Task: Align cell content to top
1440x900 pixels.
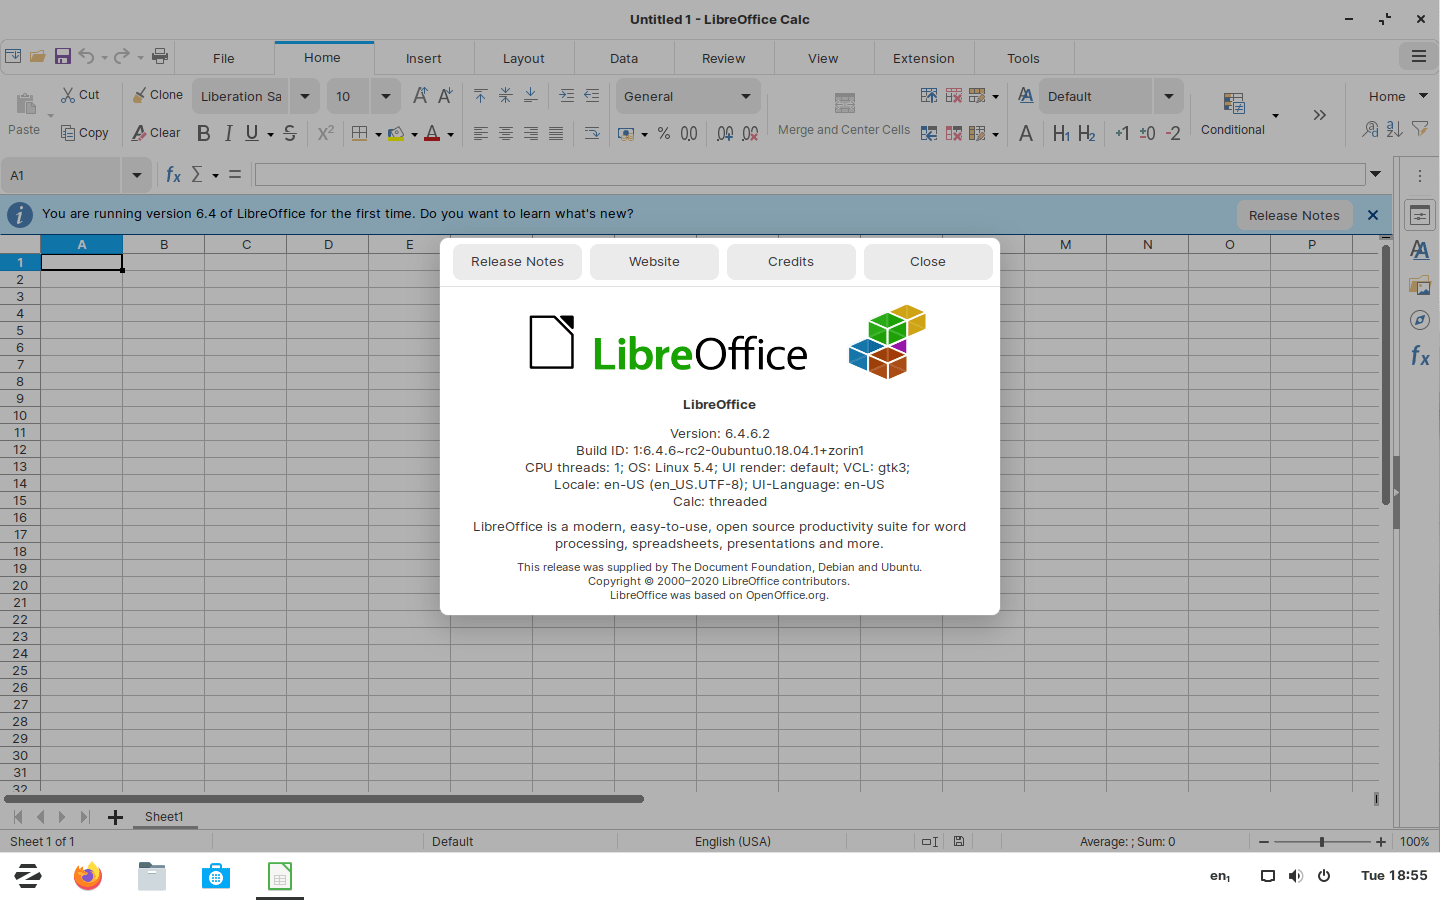Action: (480, 95)
